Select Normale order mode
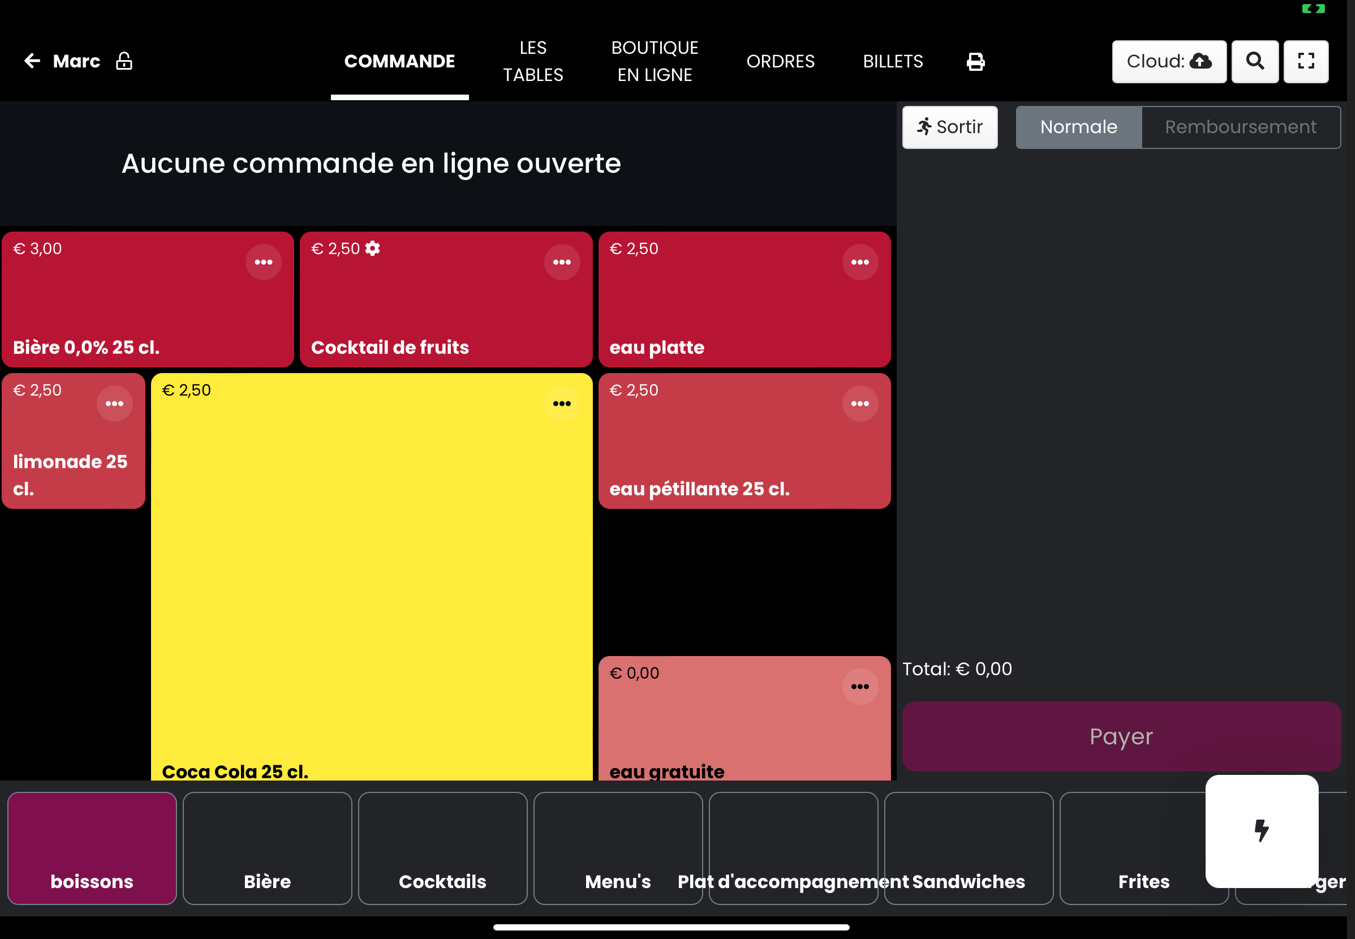Image resolution: width=1355 pixels, height=939 pixels. coord(1078,127)
